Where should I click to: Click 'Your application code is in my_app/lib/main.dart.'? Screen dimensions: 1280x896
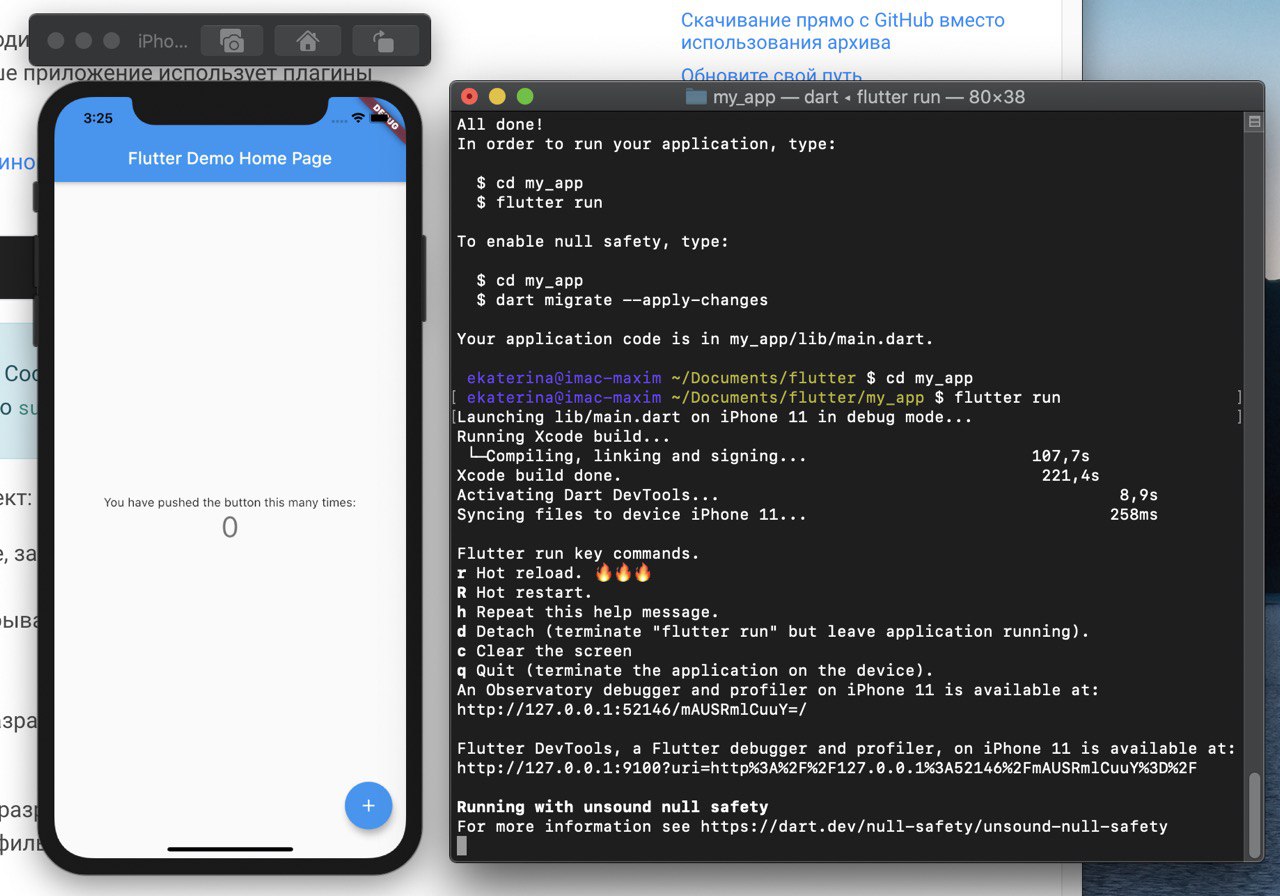(695, 339)
